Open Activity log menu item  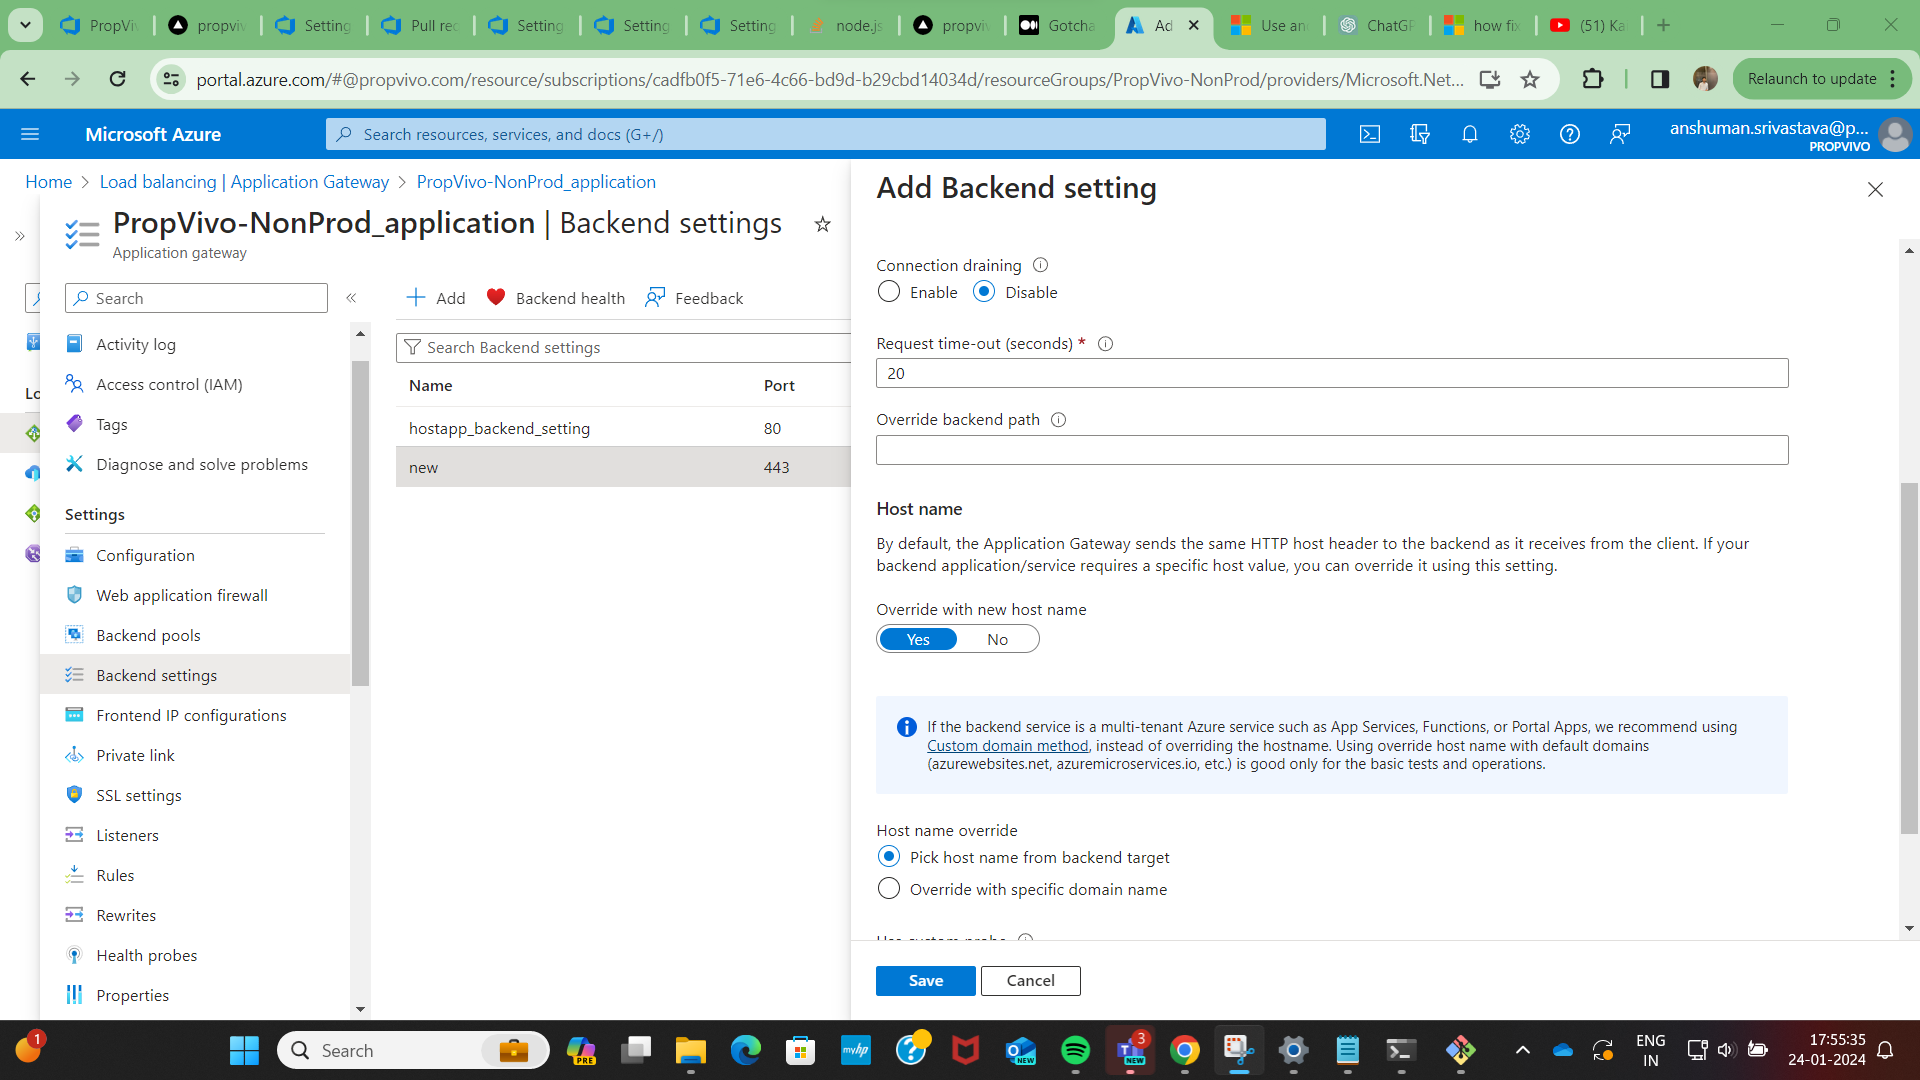[136, 344]
